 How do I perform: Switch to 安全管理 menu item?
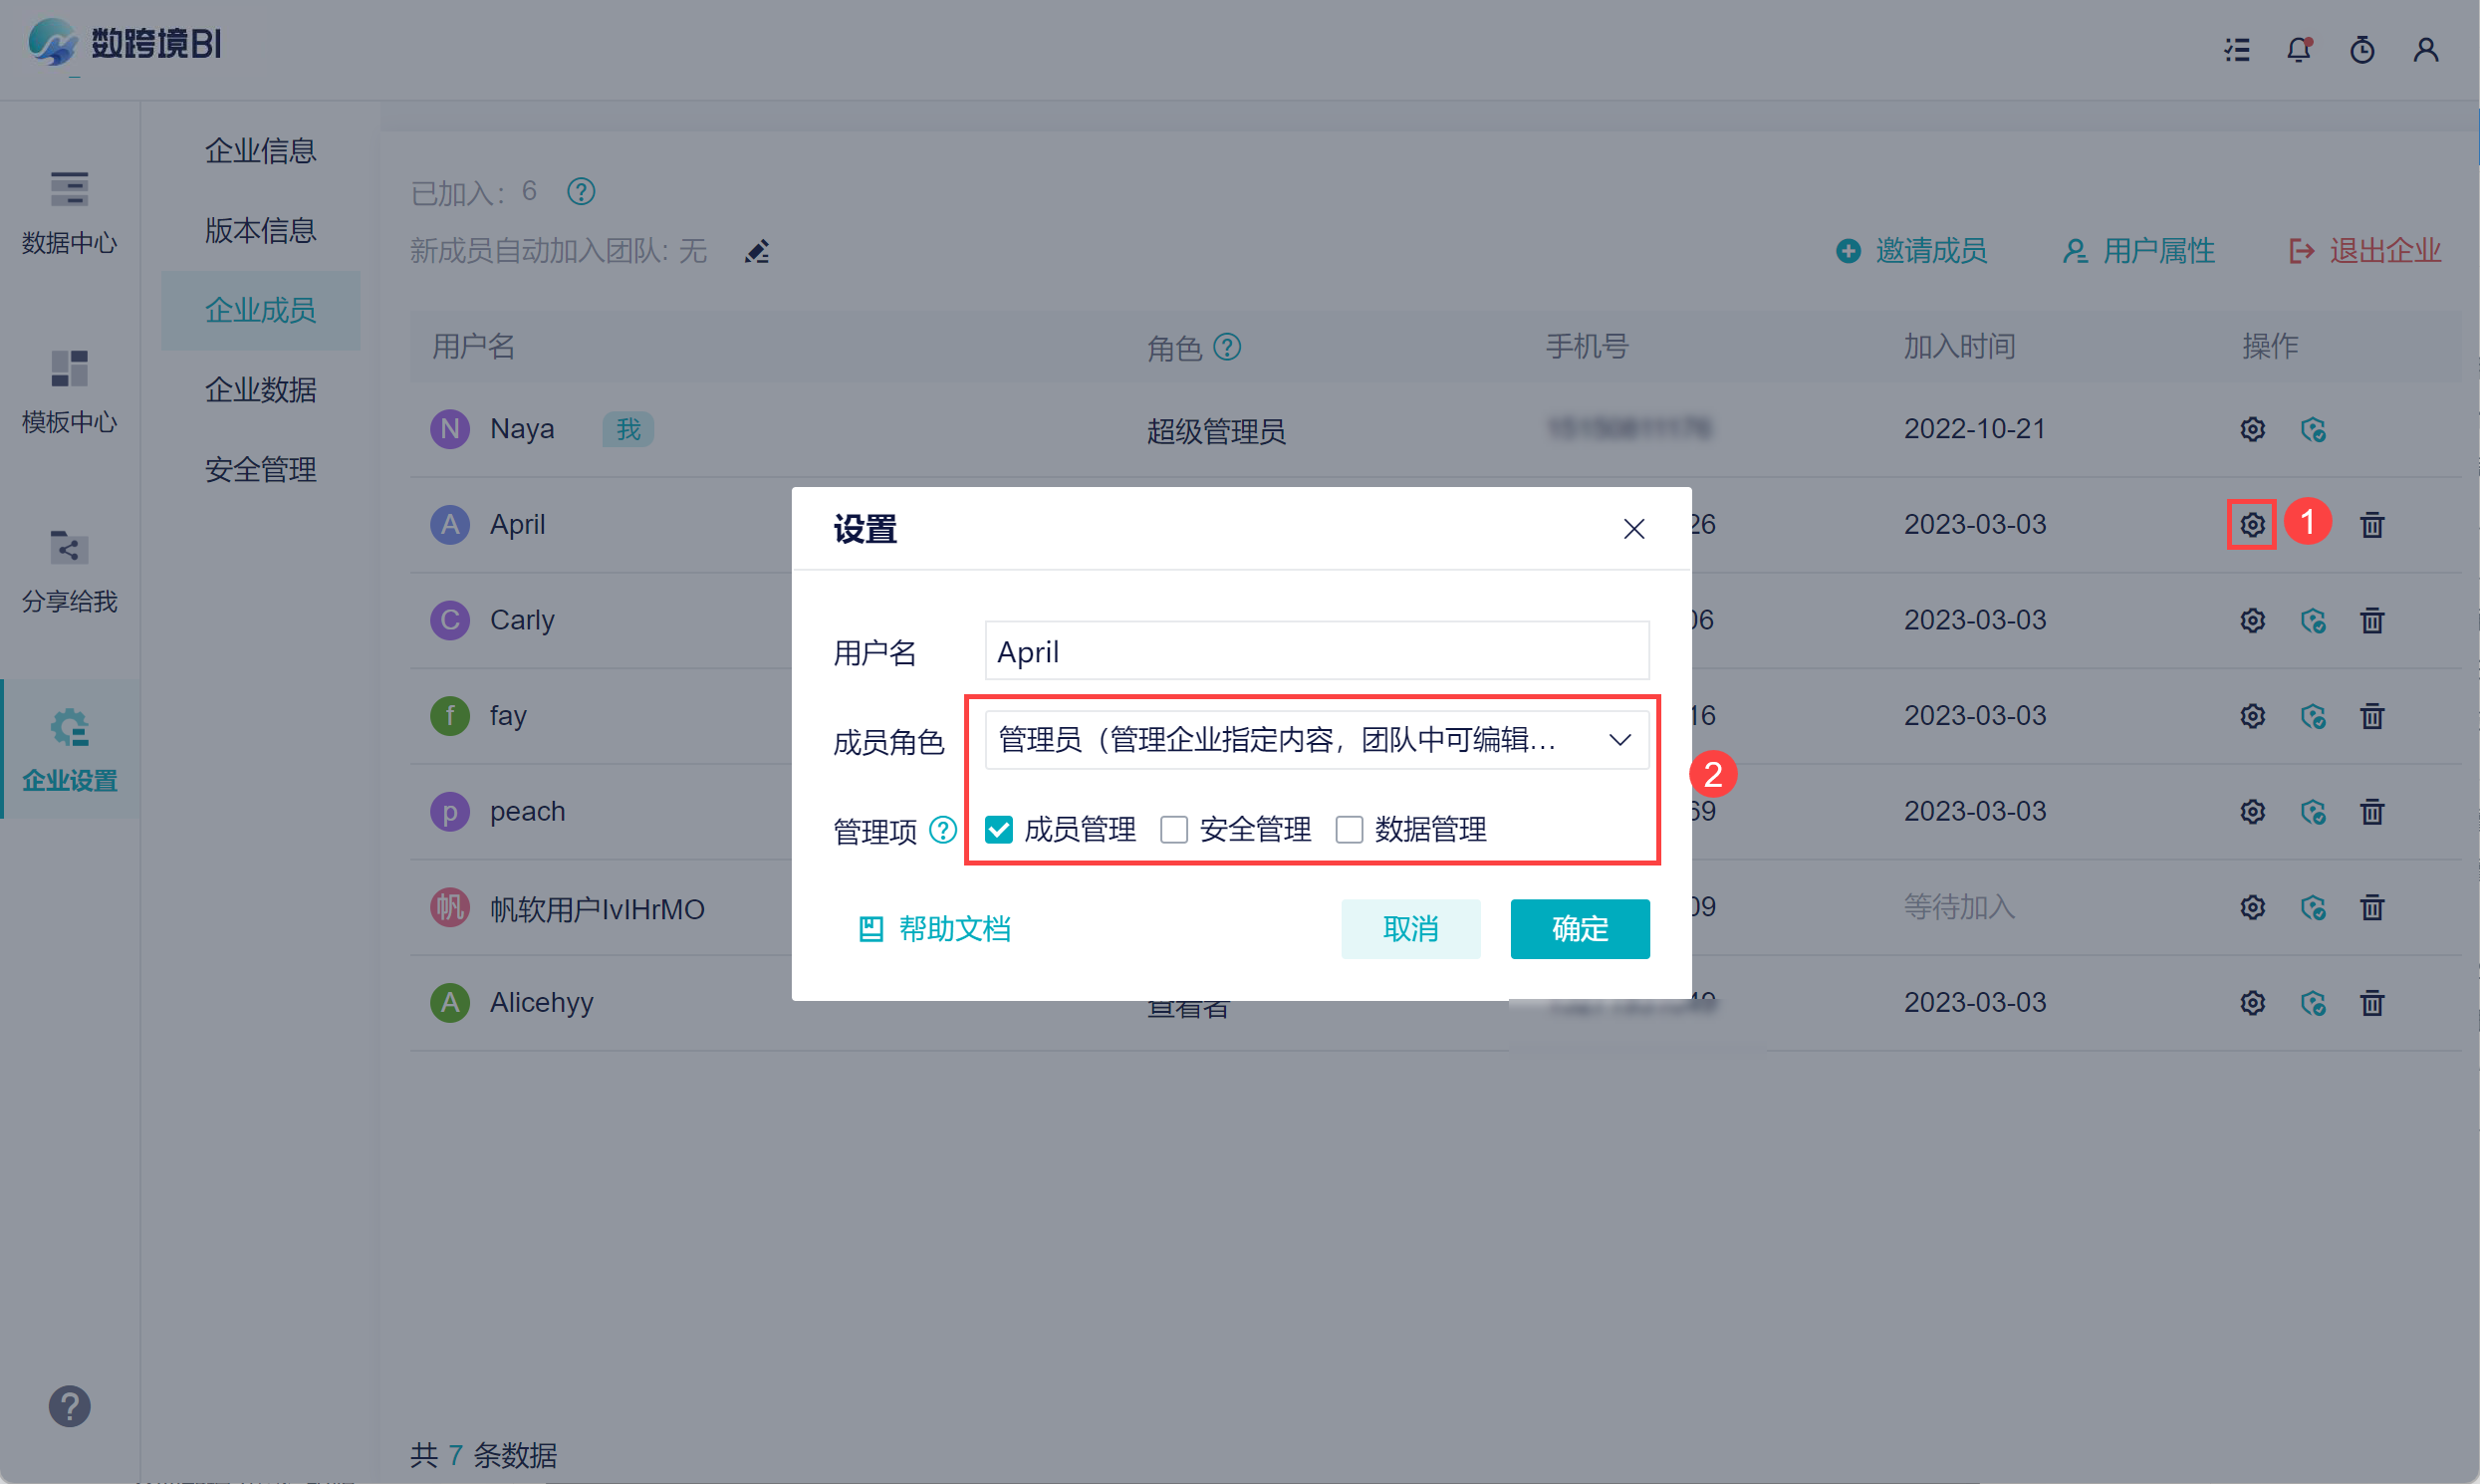click(x=260, y=469)
